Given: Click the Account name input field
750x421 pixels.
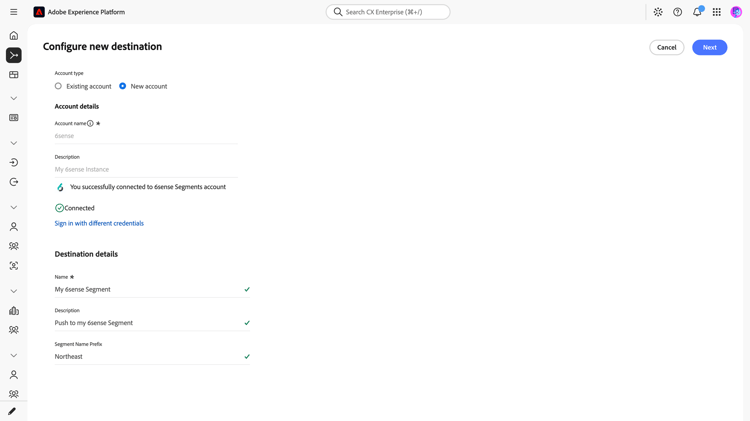Looking at the screenshot, I should click(x=146, y=136).
